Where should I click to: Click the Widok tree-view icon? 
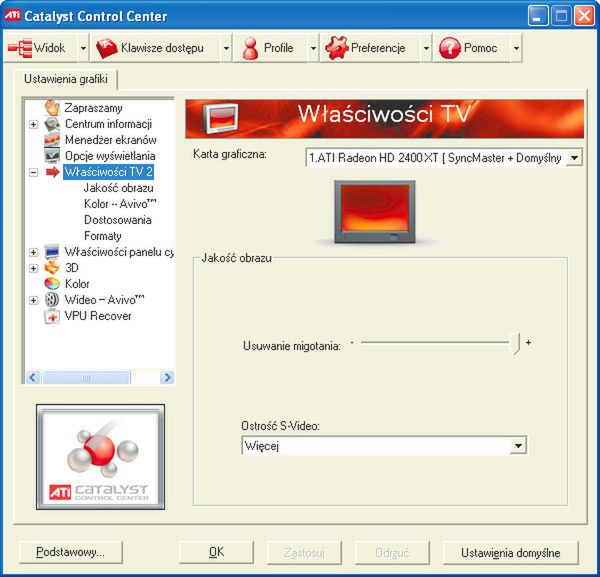(20, 48)
